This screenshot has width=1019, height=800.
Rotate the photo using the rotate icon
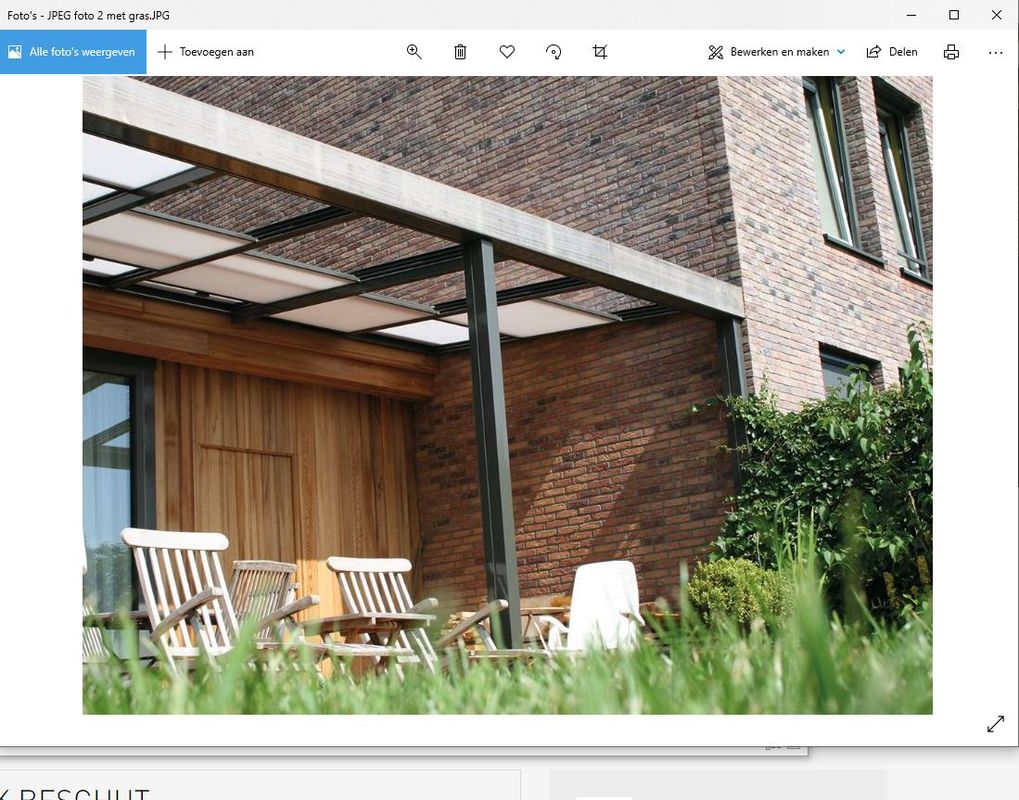(x=553, y=52)
